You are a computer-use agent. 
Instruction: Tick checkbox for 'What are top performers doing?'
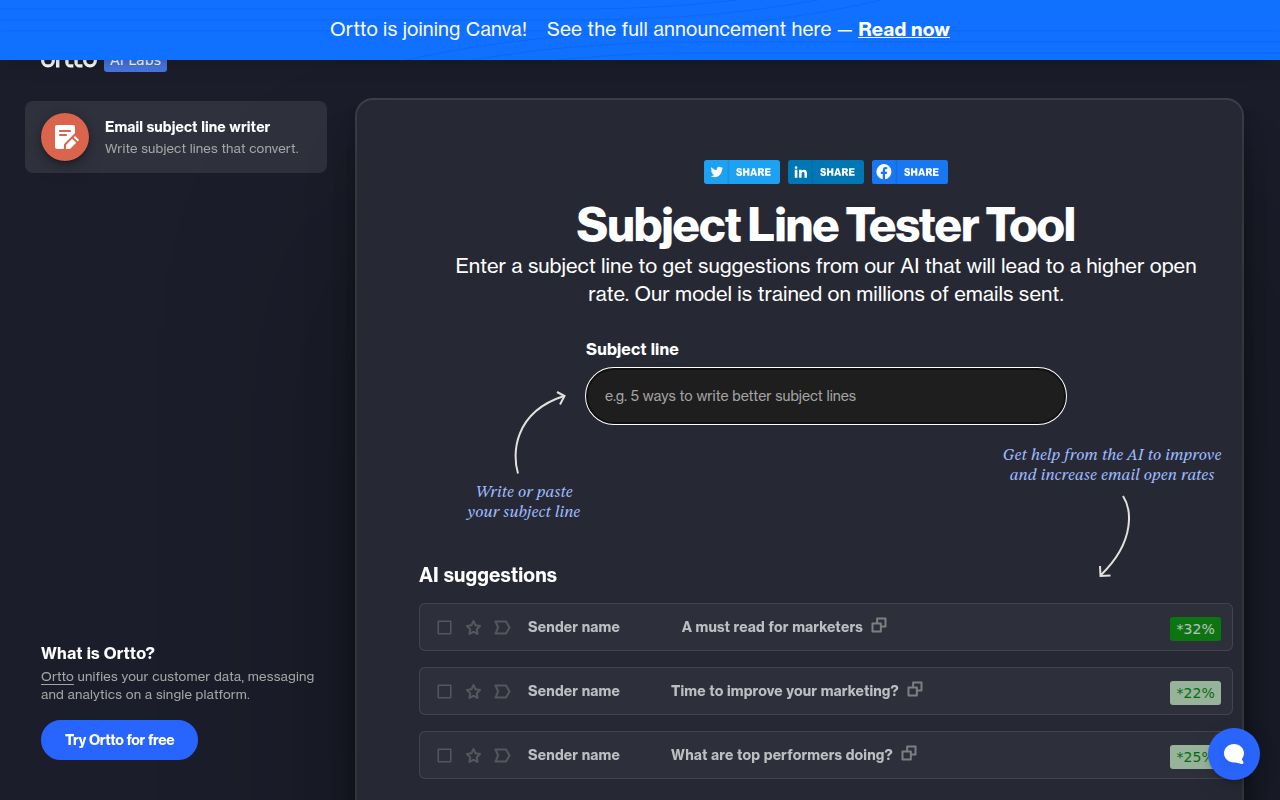click(445, 755)
